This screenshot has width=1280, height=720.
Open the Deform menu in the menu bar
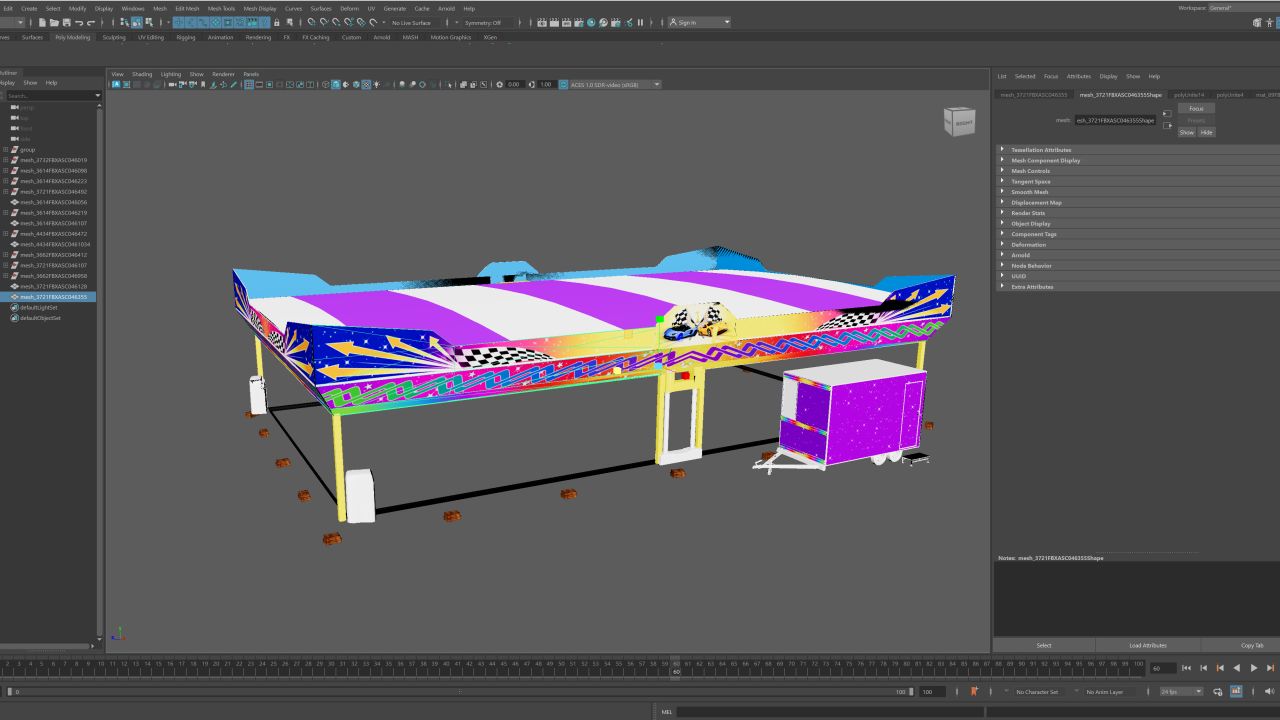[349, 8]
